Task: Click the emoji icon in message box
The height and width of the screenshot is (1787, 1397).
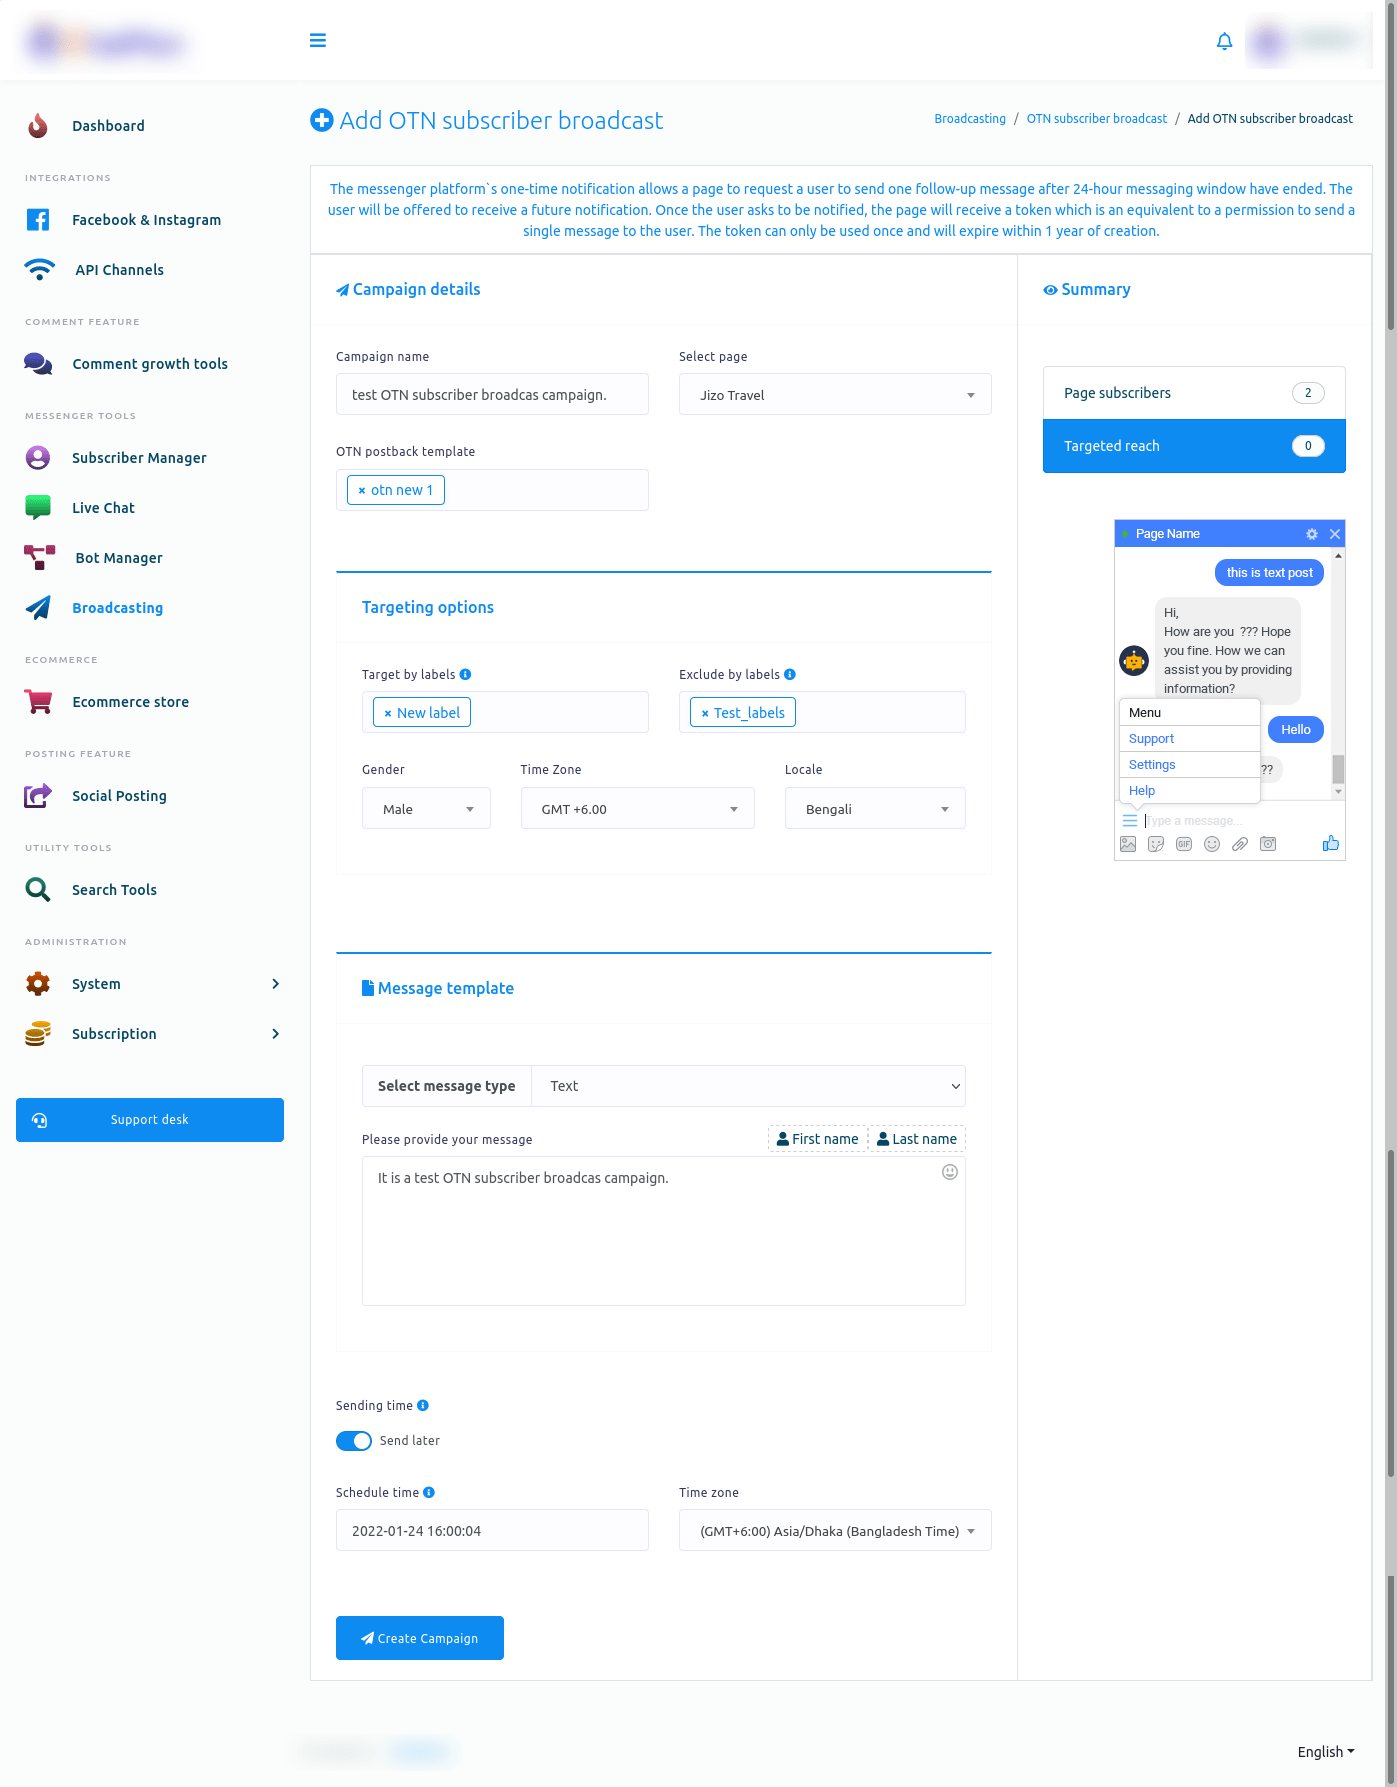Action: pyautogui.click(x=950, y=1172)
